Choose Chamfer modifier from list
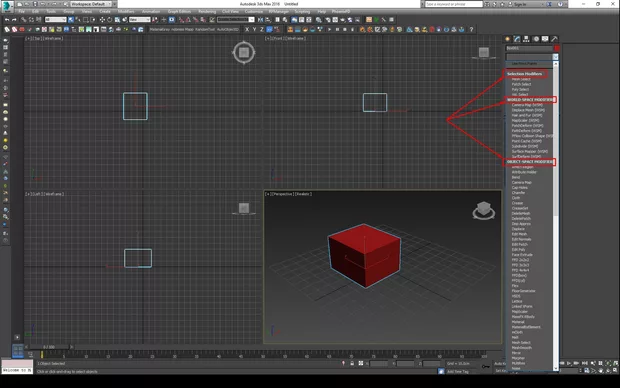The height and width of the screenshot is (388, 620). [x=518, y=193]
